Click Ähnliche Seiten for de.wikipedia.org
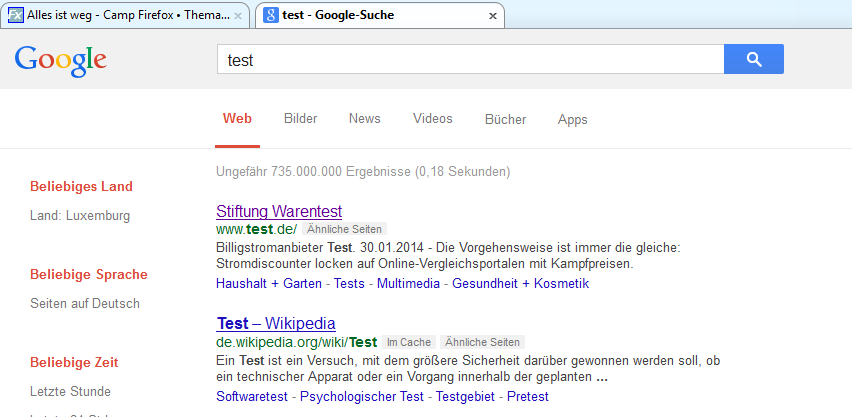852x417 pixels. pyautogui.click(x=483, y=343)
